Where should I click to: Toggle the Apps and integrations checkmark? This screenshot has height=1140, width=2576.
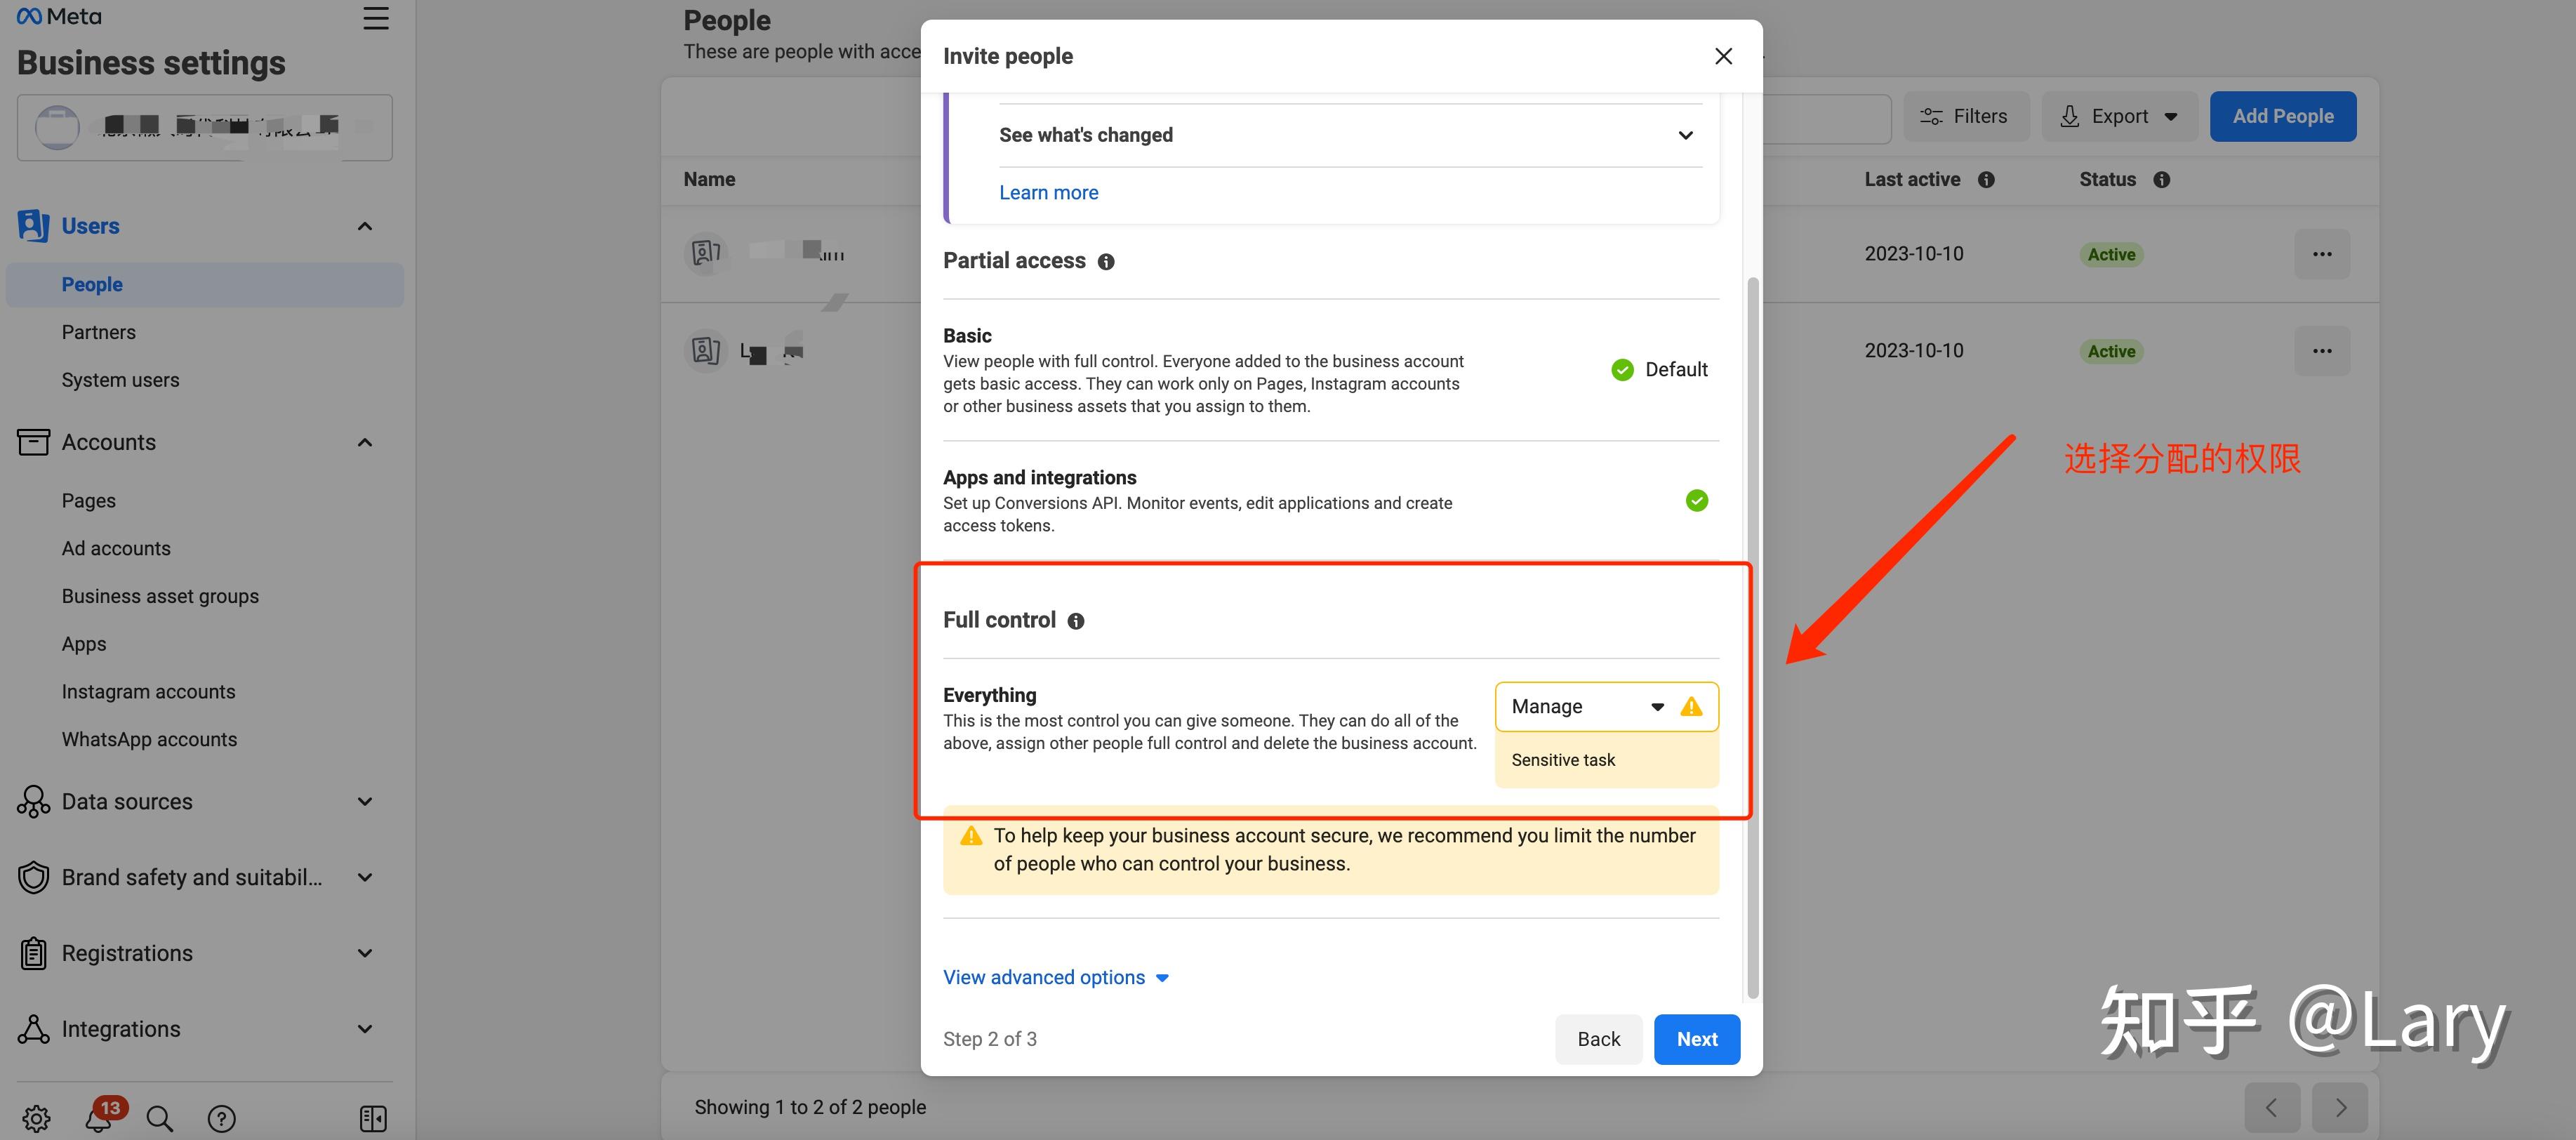[x=1696, y=500]
